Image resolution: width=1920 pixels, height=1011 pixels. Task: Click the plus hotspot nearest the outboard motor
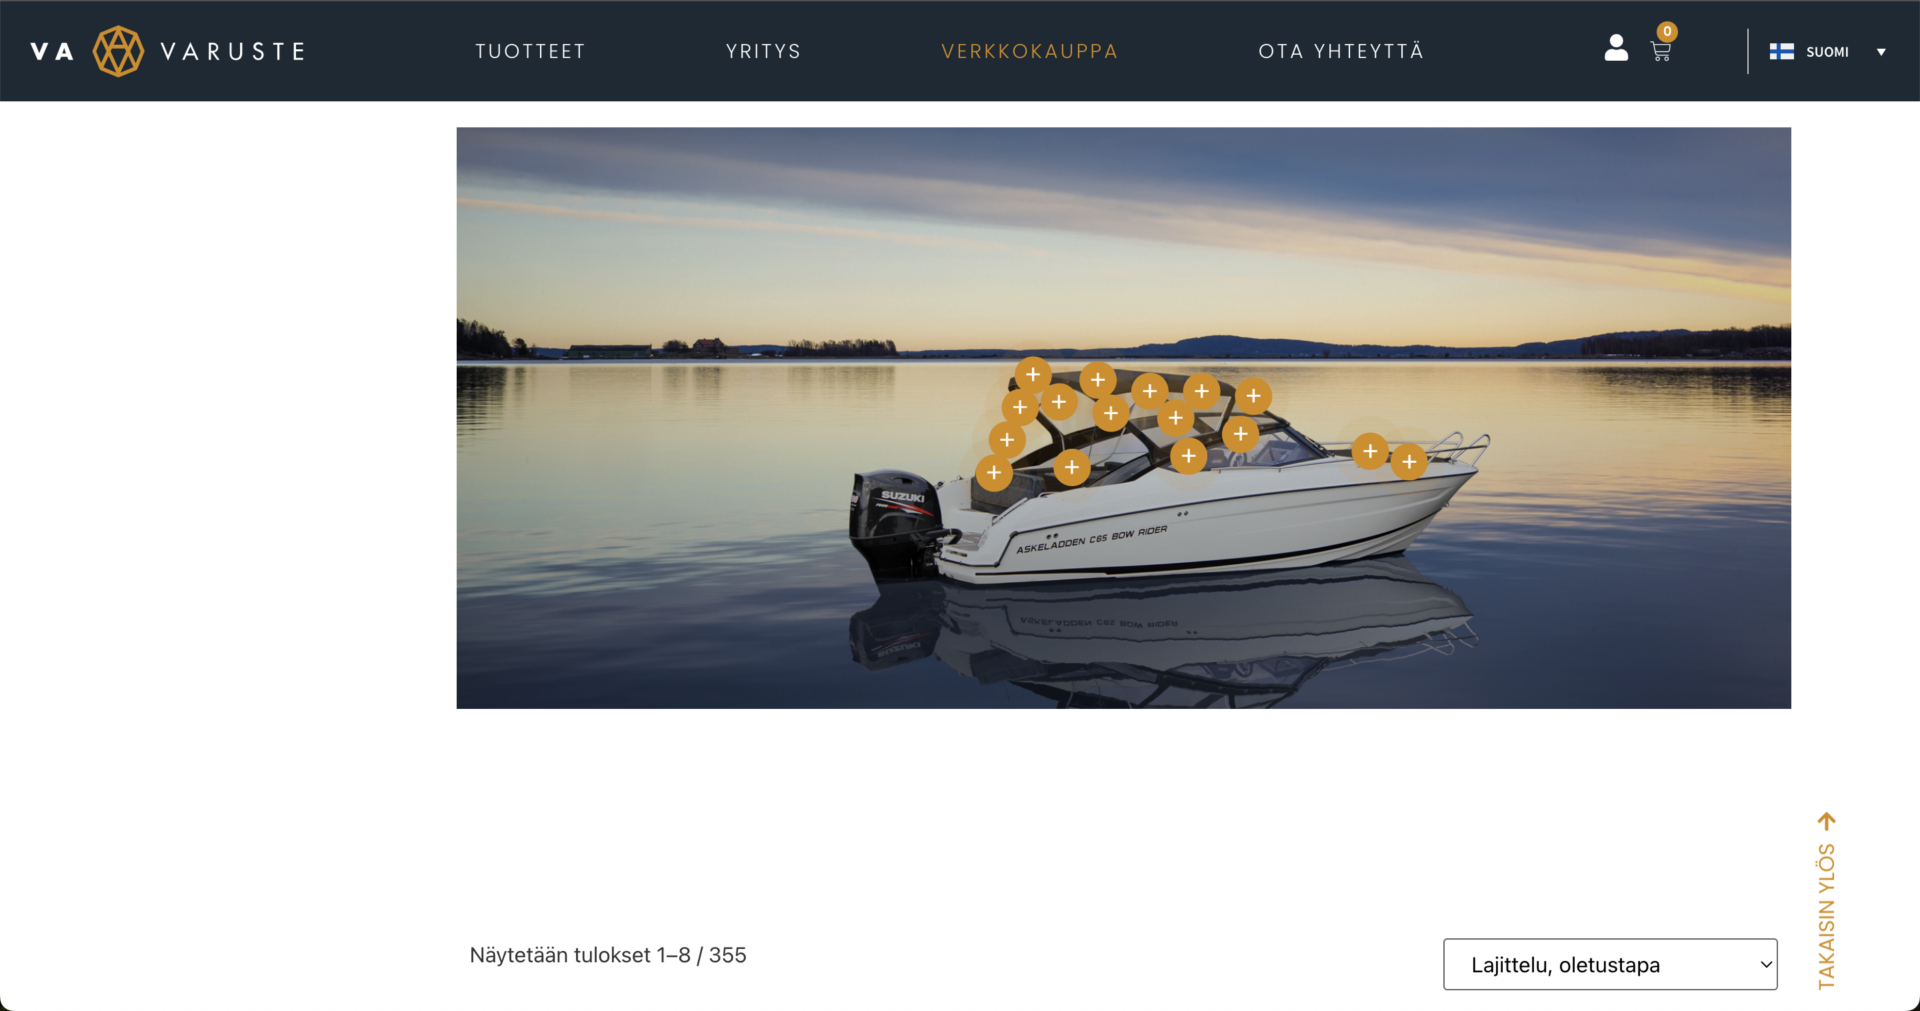994,473
